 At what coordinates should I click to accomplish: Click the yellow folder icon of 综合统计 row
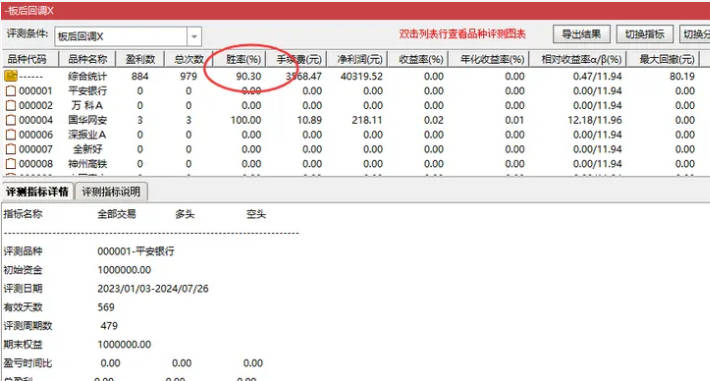10,76
